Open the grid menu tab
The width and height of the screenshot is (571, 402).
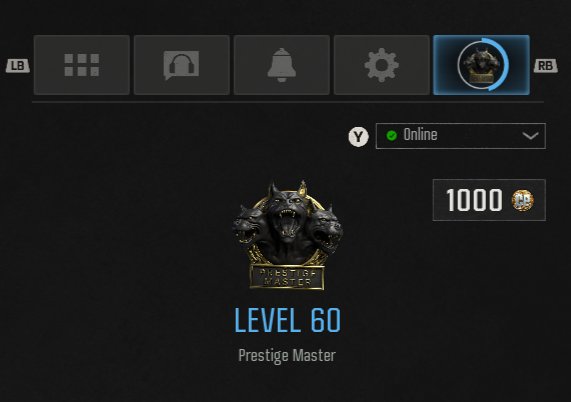pos(82,65)
